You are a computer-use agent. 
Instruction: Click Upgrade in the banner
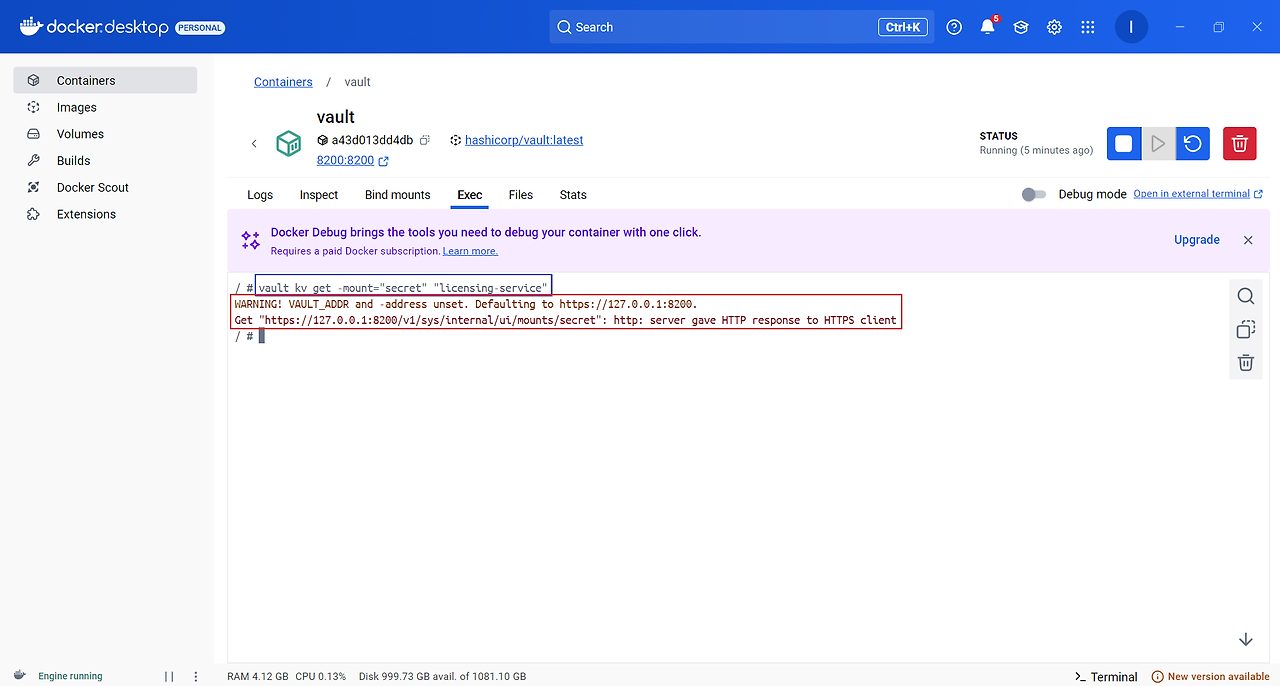click(1197, 240)
